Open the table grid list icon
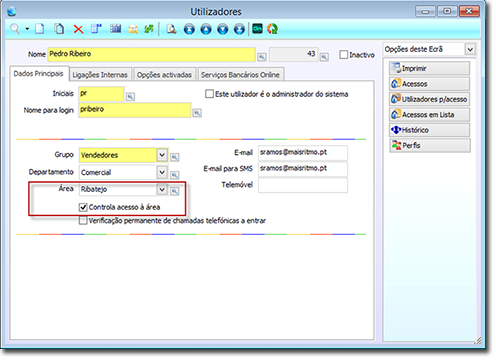This screenshot has height=362, width=496. [116, 29]
